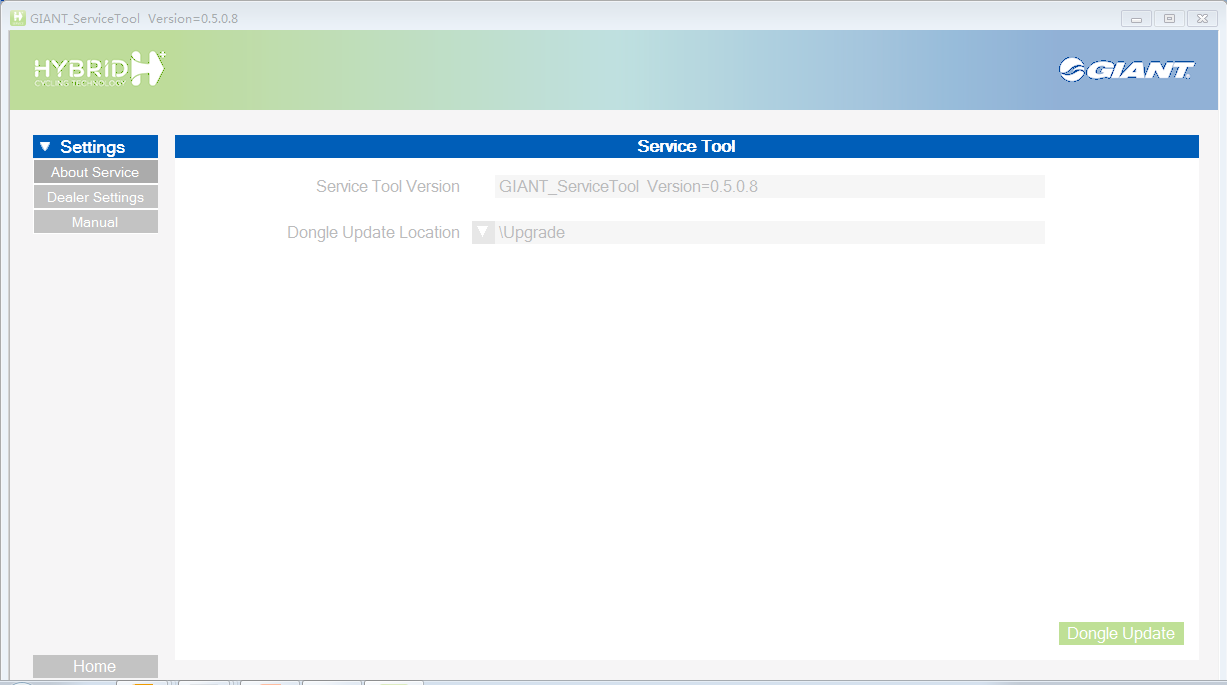Click the \Upgrade location field

point(770,232)
